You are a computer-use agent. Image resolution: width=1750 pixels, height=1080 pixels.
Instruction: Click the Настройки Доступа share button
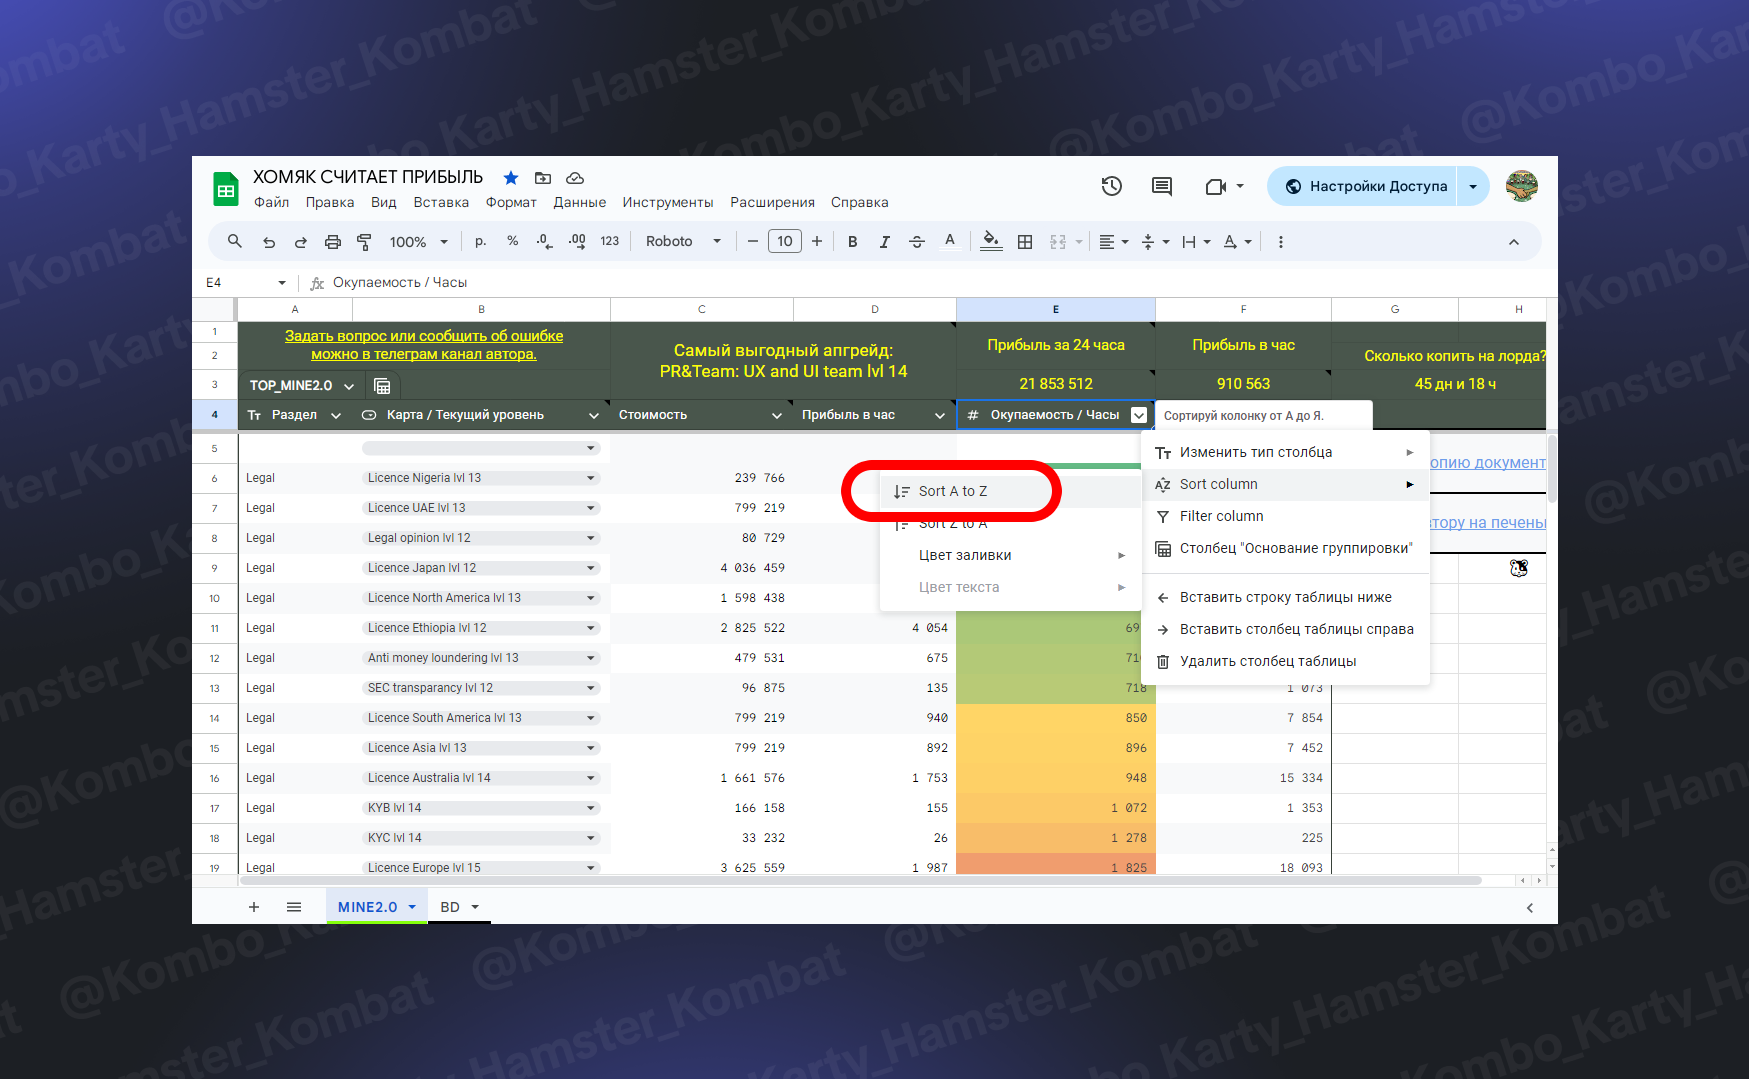tap(1364, 186)
